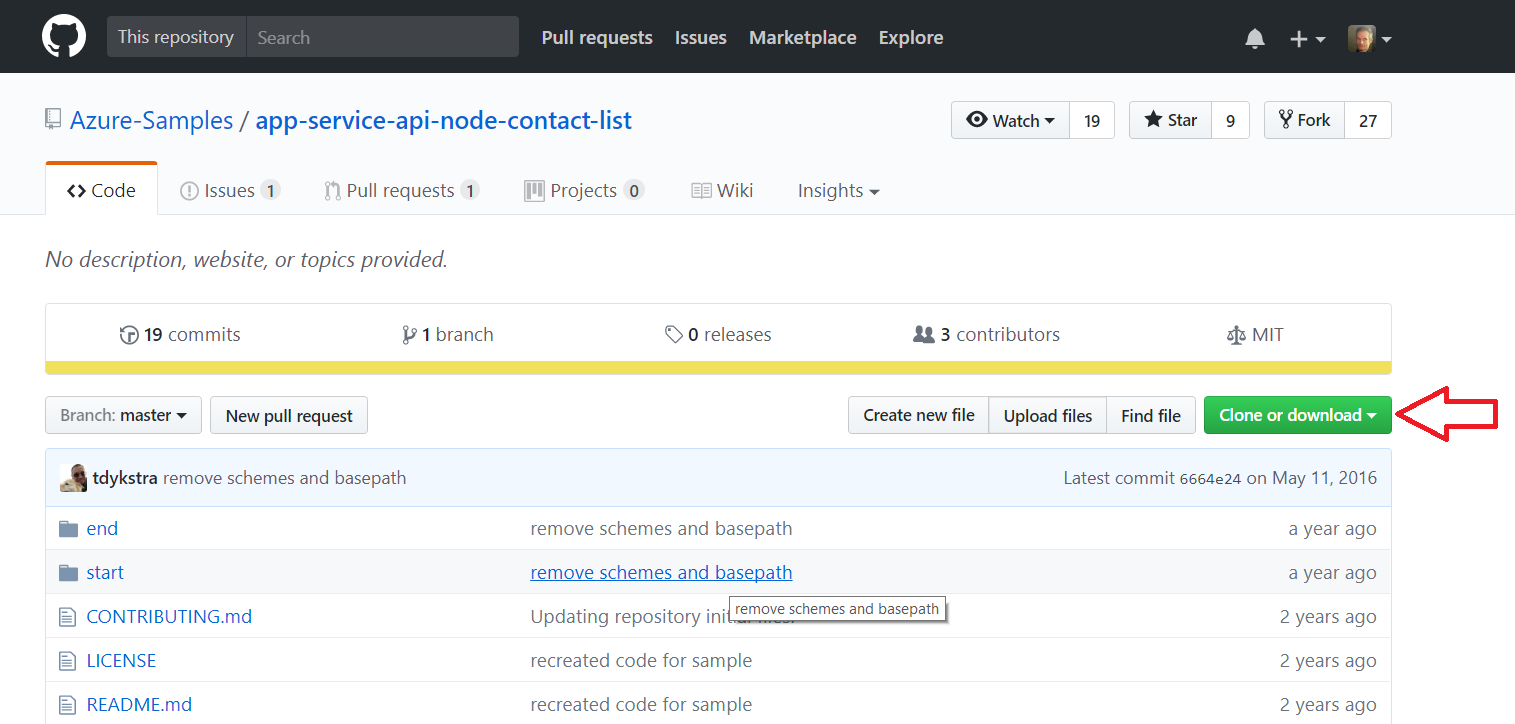View the 0 releases page
This screenshot has height=724, width=1515.
(x=718, y=334)
